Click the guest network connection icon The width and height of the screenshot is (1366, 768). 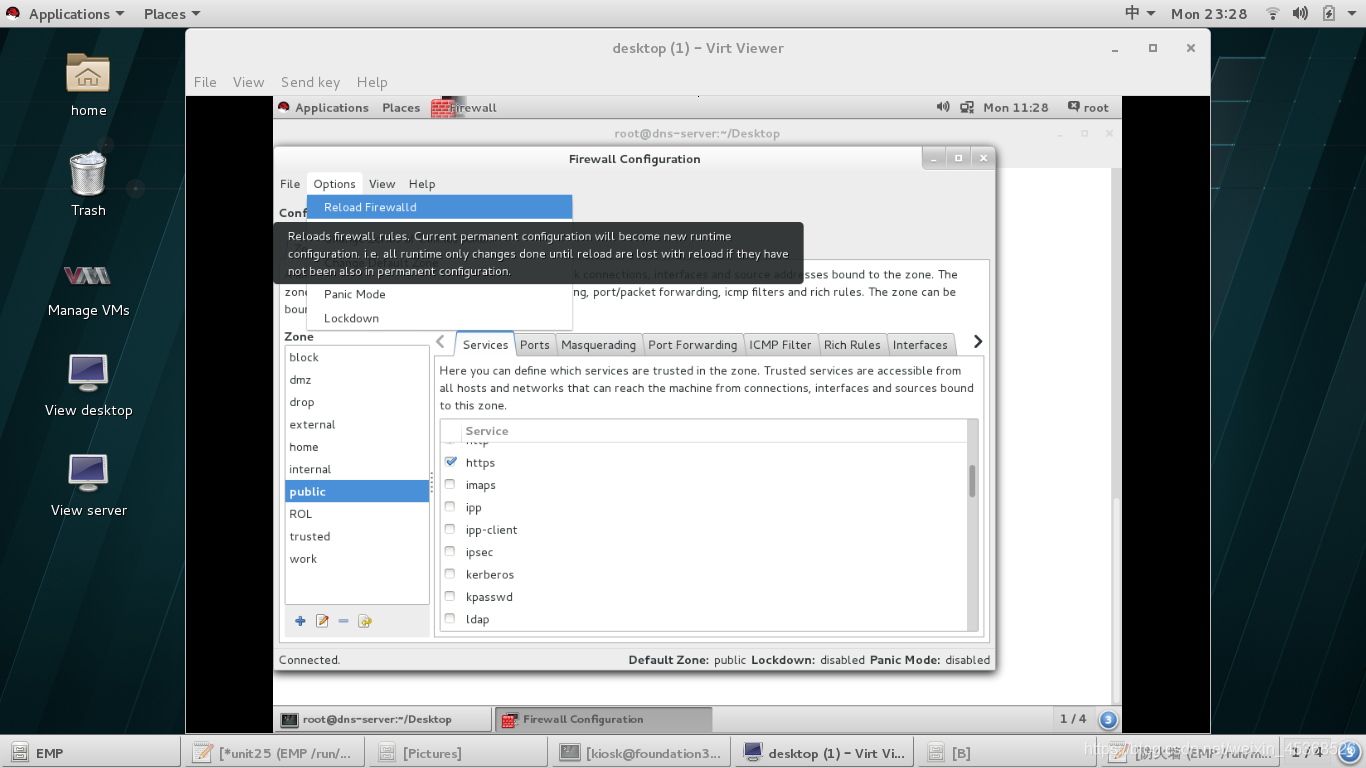pos(967,107)
